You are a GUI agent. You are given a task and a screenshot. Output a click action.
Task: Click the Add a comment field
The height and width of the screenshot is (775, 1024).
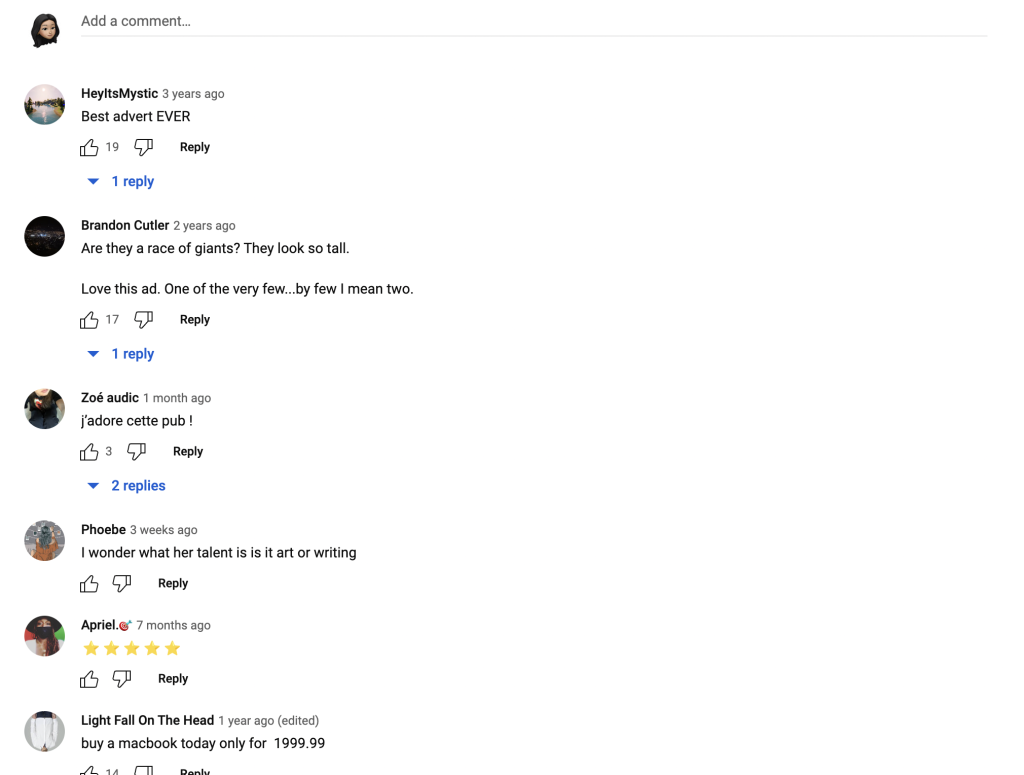pyautogui.click(x=534, y=22)
